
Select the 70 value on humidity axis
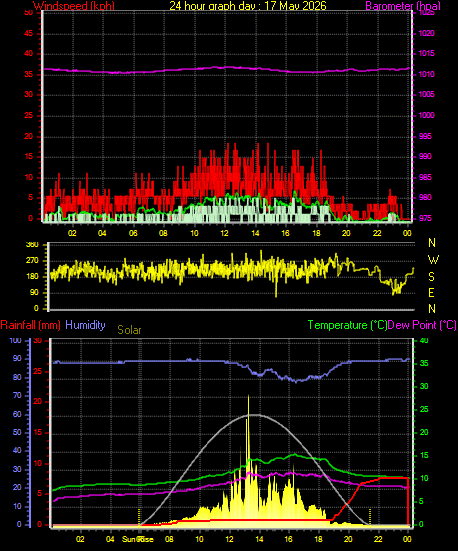(17, 396)
